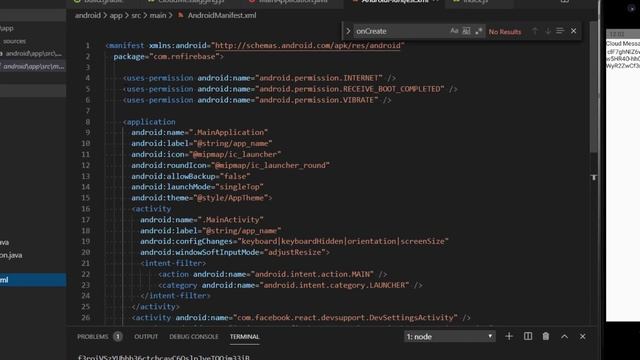Click the find input containing onCreate

400,31
